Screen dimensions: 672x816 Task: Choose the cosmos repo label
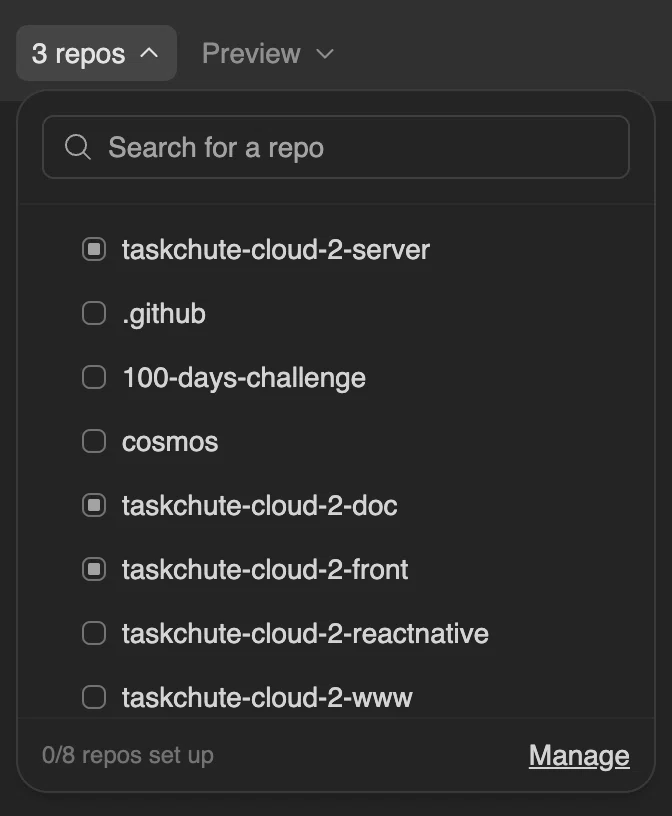coord(170,442)
